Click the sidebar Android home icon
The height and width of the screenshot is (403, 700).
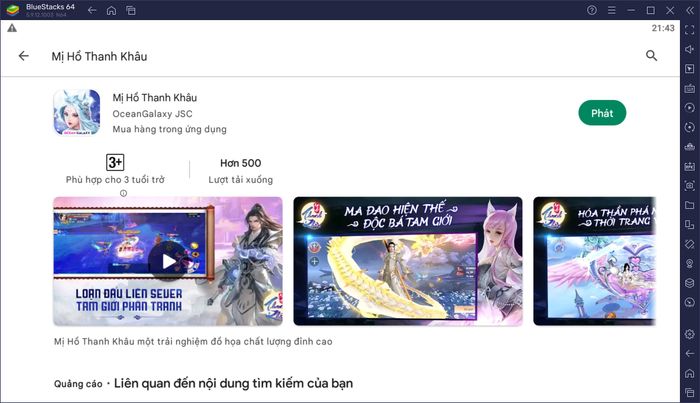pos(690,373)
